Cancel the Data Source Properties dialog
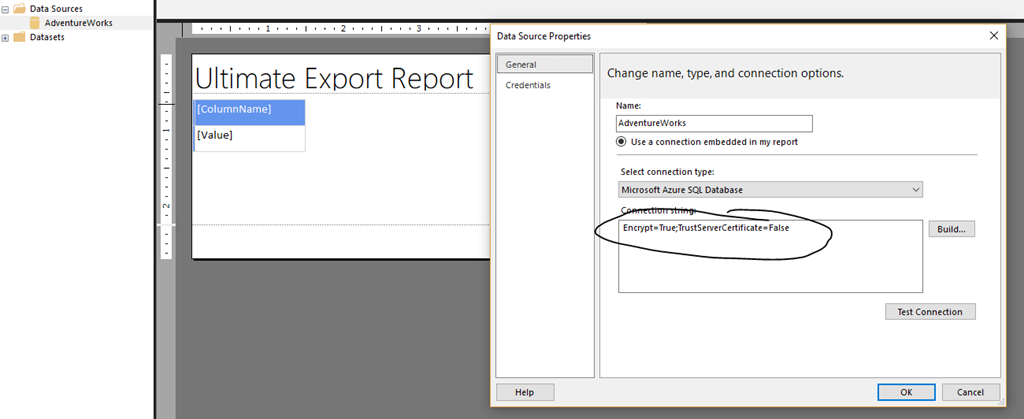The width and height of the screenshot is (1024, 419). 970,392
